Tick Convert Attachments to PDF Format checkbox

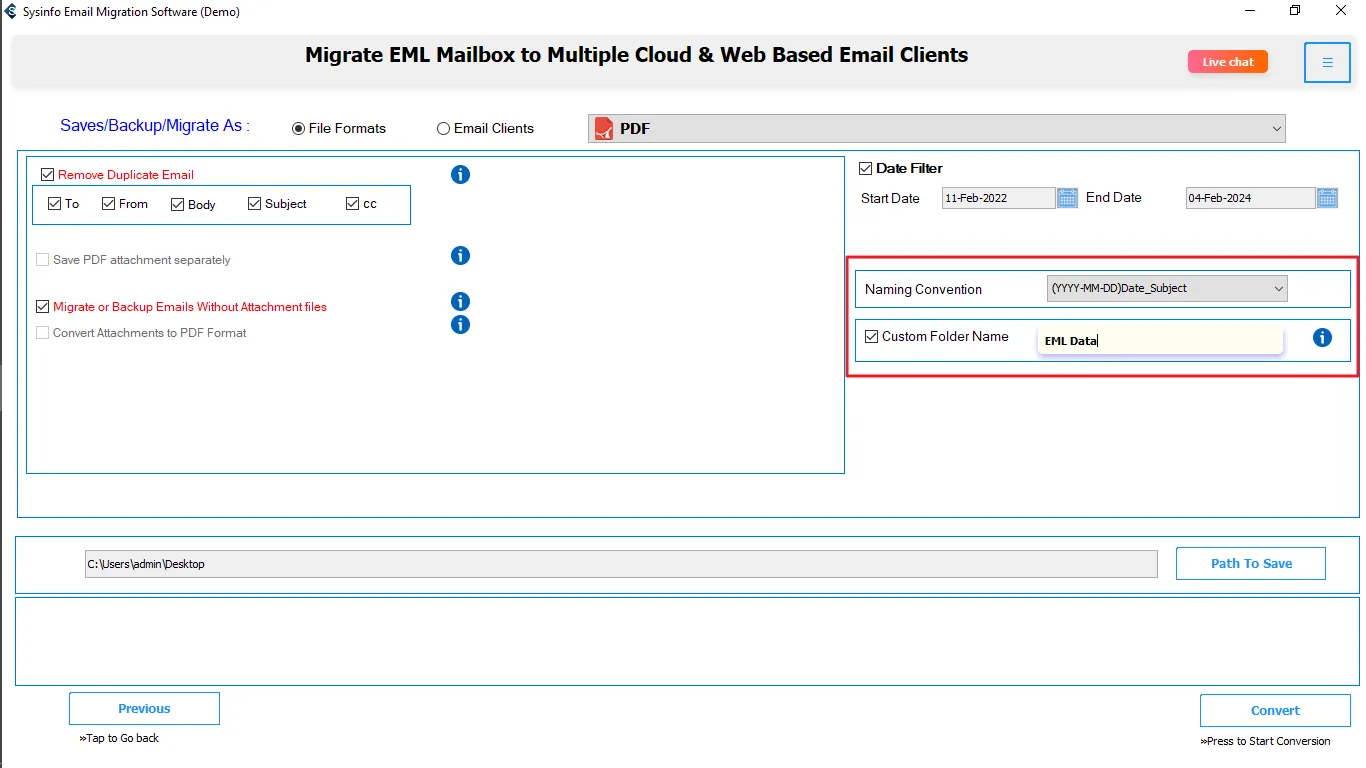tap(42, 333)
